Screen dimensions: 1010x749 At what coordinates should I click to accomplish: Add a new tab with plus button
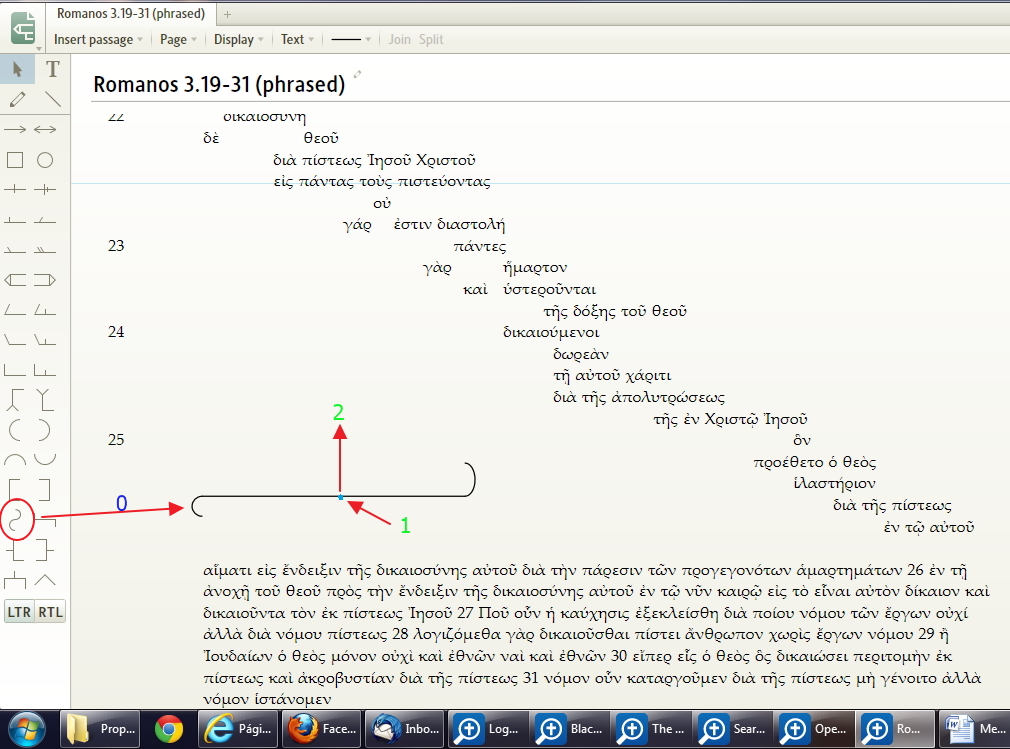(x=227, y=14)
